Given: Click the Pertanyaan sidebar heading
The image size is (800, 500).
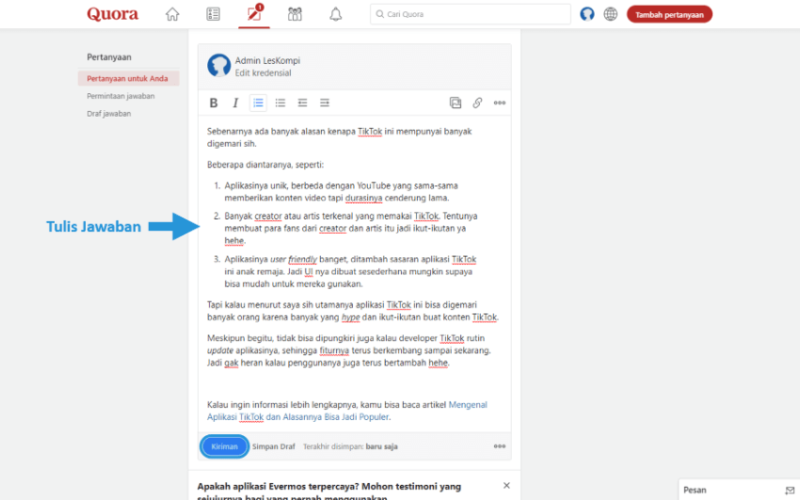Looking at the screenshot, I should click(x=109, y=57).
